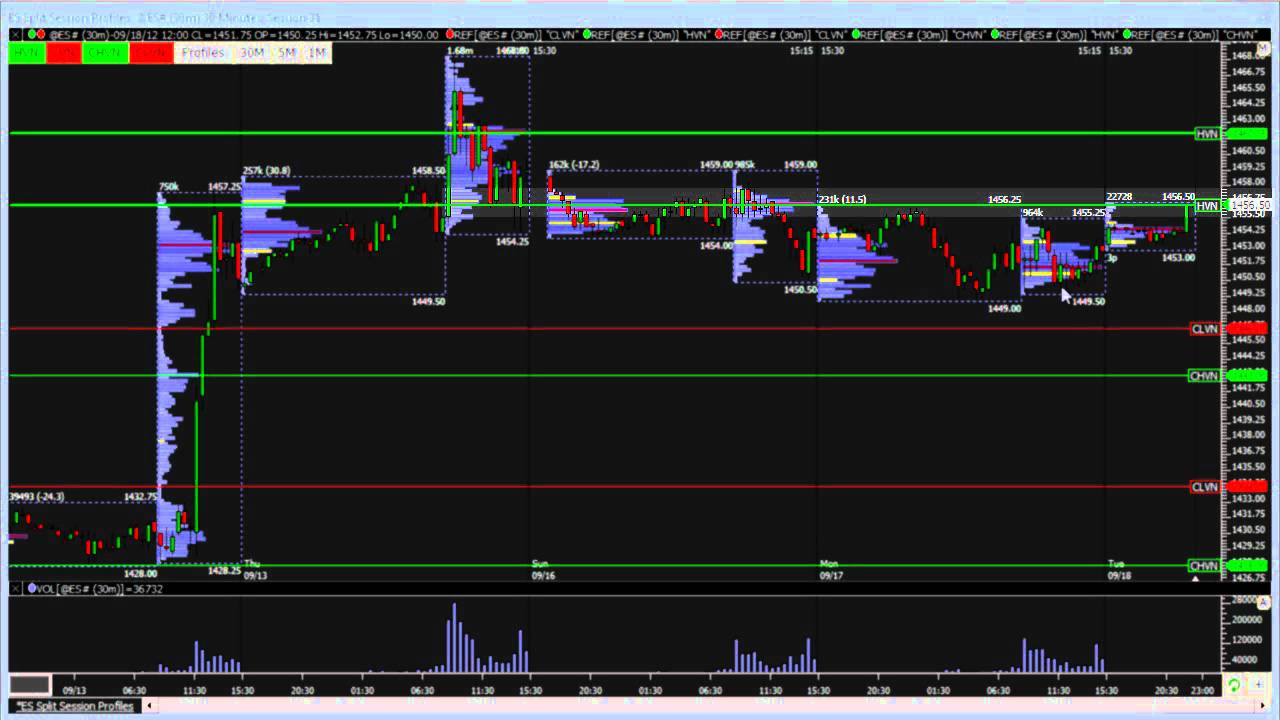Viewport: 1280px width, 720px height.
Task: Close the price pane with X icon
Action: pos(16,34)
